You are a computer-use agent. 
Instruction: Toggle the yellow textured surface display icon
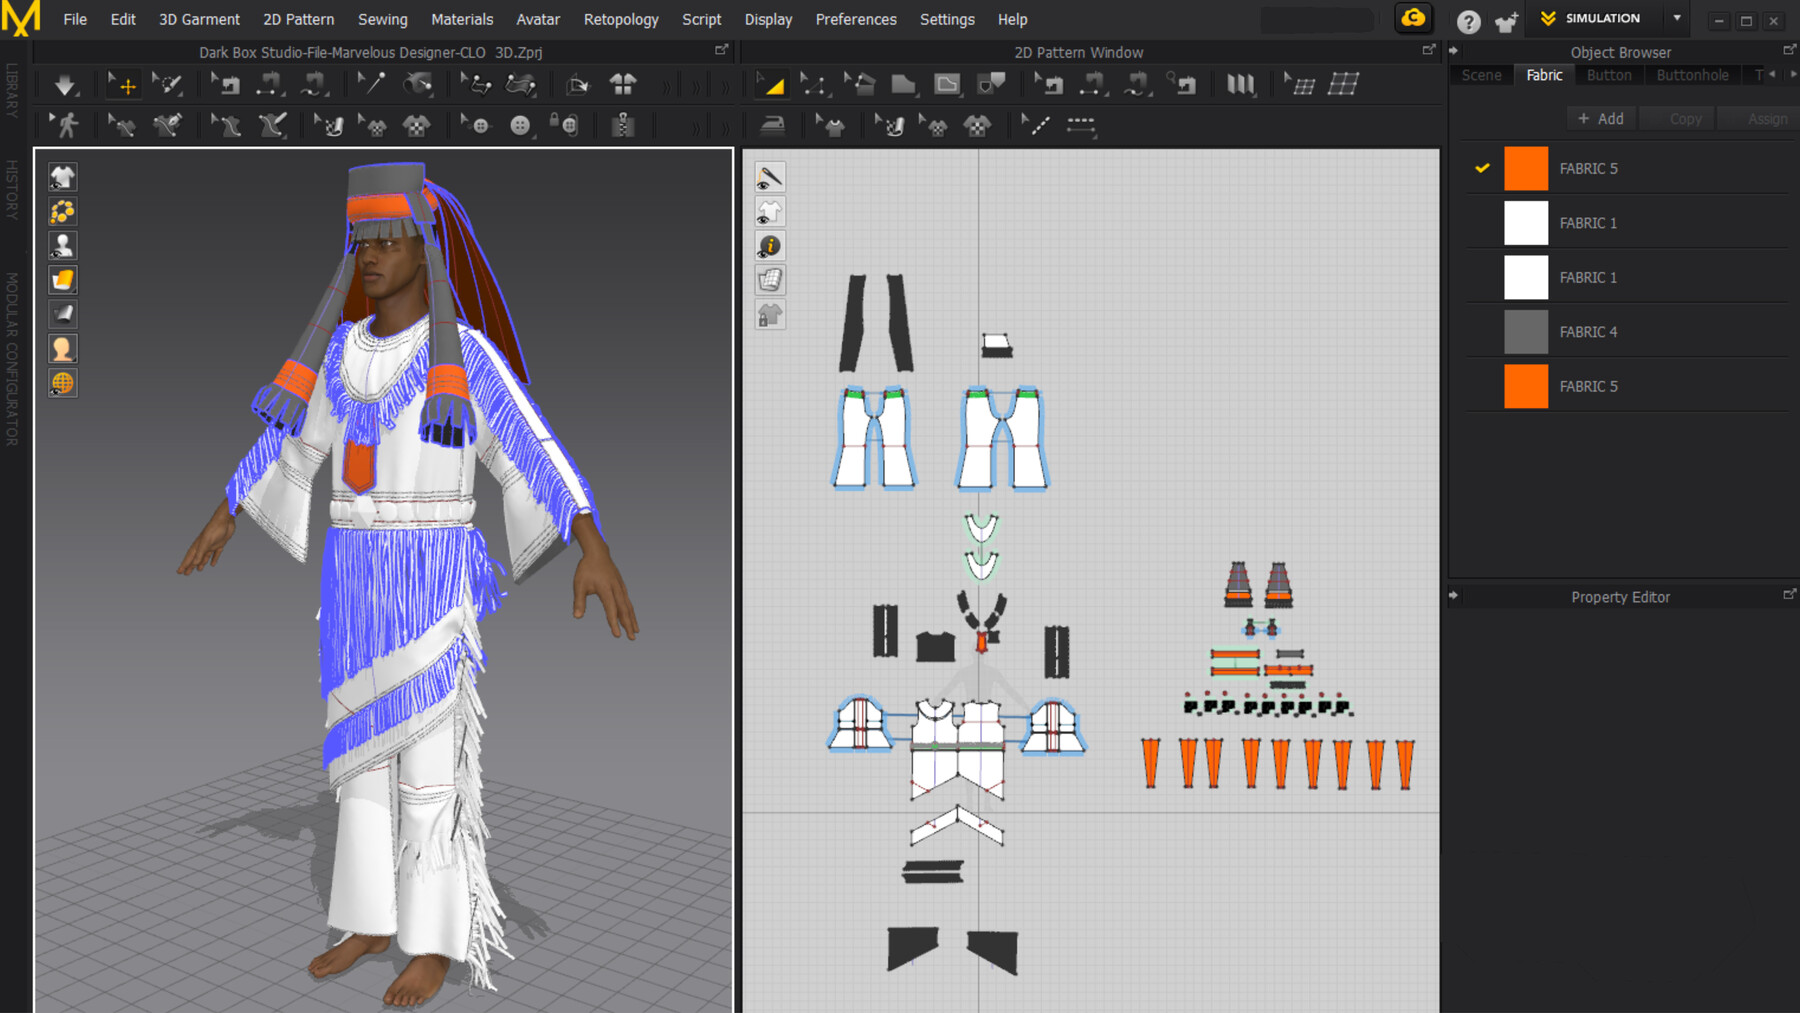[63, 280]
